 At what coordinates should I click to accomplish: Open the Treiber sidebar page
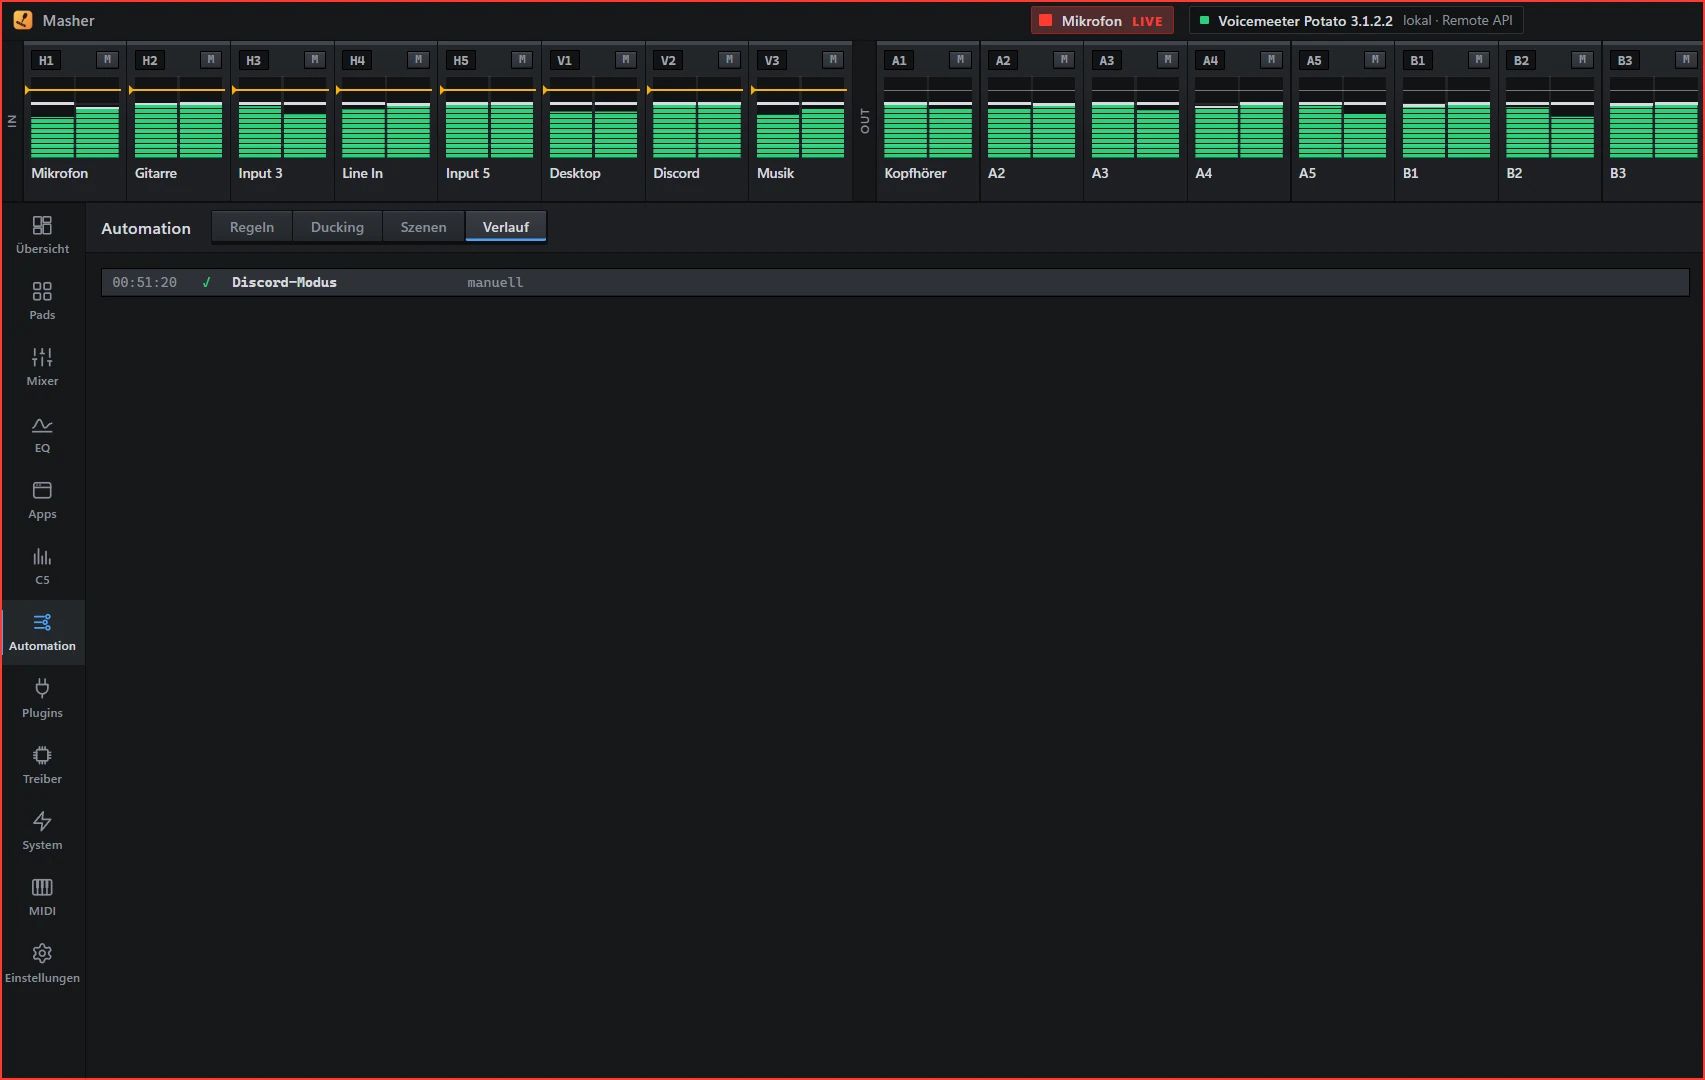click(42, 765)
